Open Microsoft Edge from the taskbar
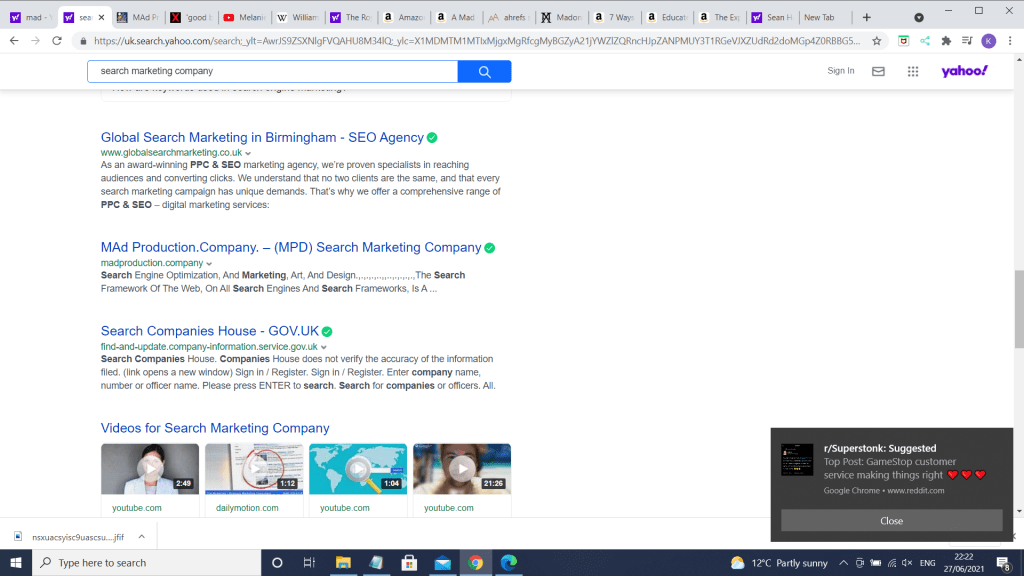Screen dimensions: 1024x576 tap(507, 562)
